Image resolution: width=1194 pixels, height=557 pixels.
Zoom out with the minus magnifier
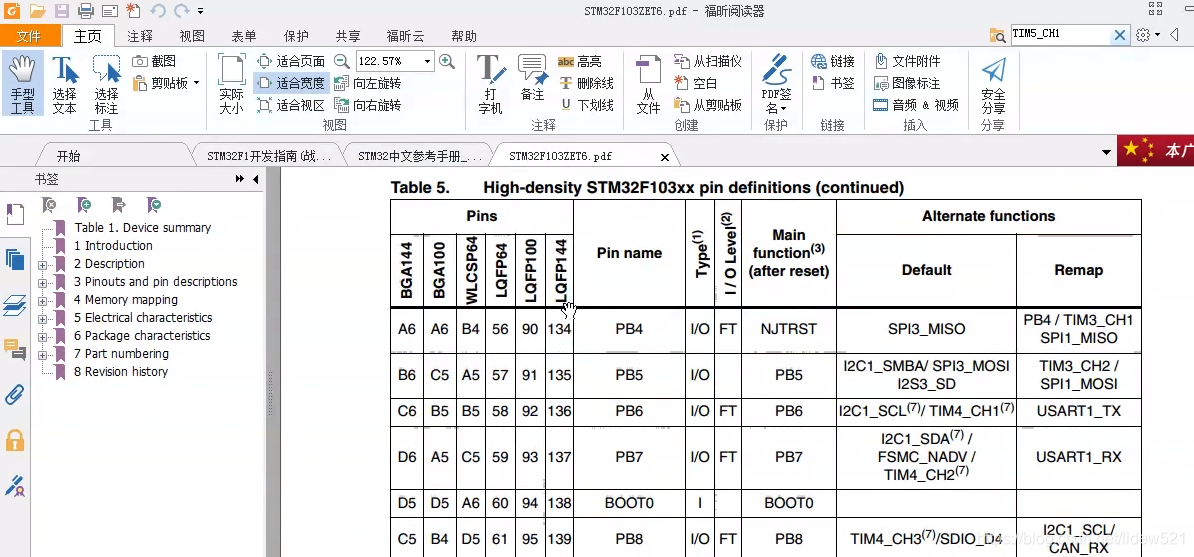[342, 61]
